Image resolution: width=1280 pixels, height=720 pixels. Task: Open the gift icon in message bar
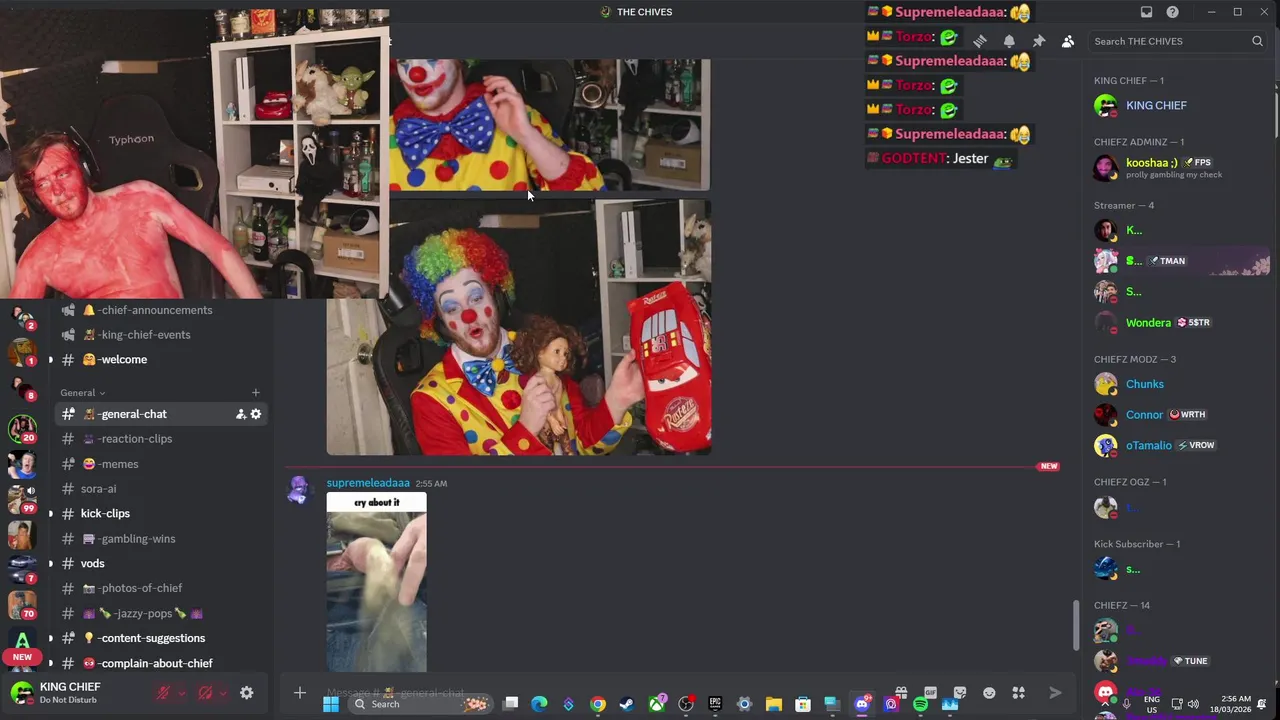coord(901,692)
